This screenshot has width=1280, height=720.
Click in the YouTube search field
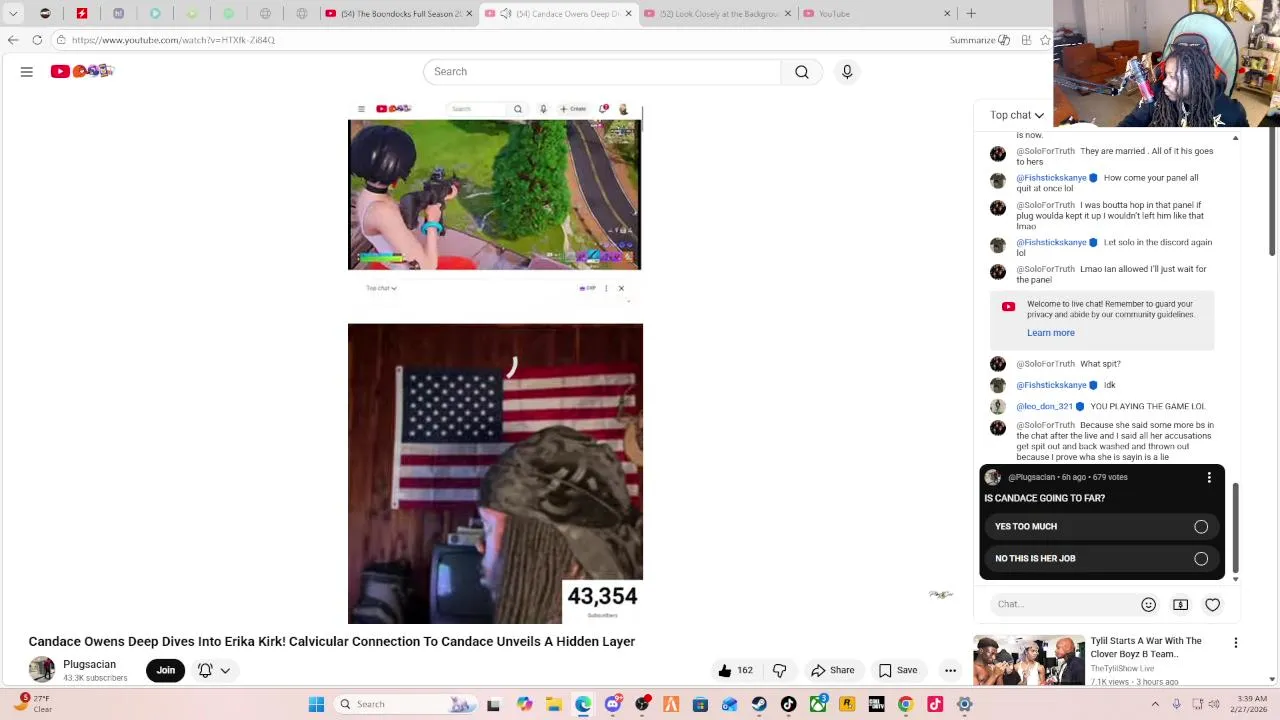tap(602, 72)
